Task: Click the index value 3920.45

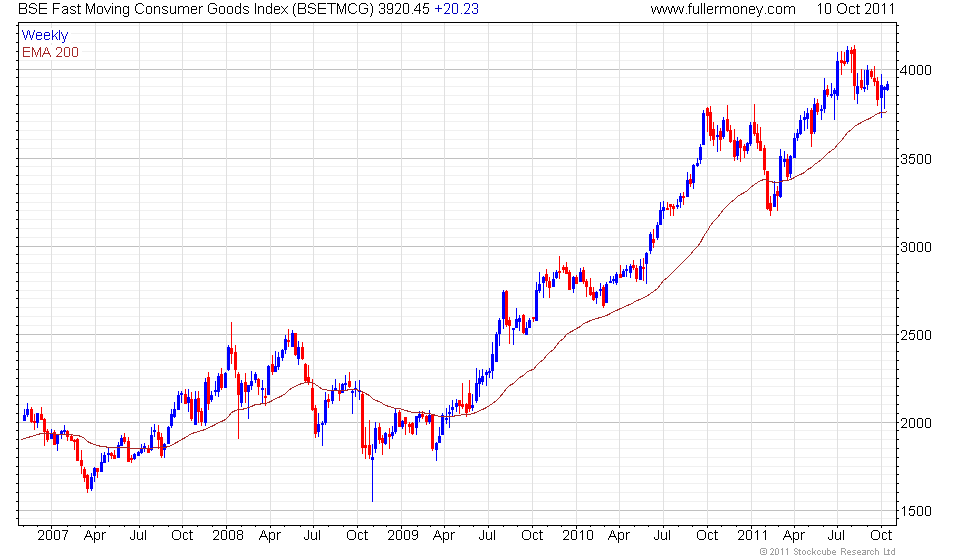Action: coord(404,9)
